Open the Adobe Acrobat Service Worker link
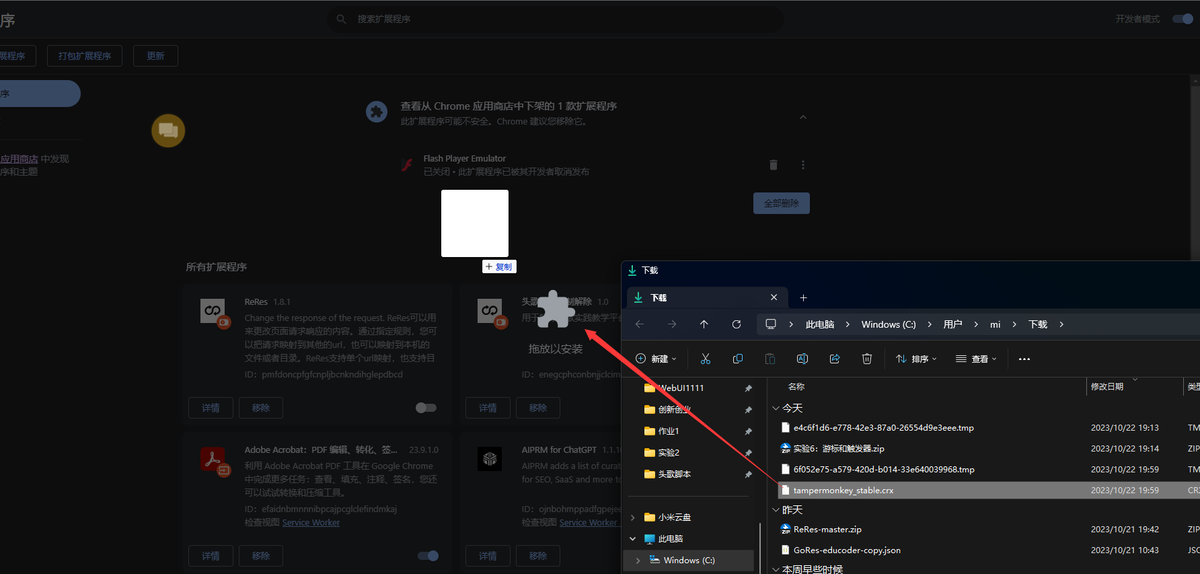This screenshot has width=1200, height=574. click(x=310, y=522)
